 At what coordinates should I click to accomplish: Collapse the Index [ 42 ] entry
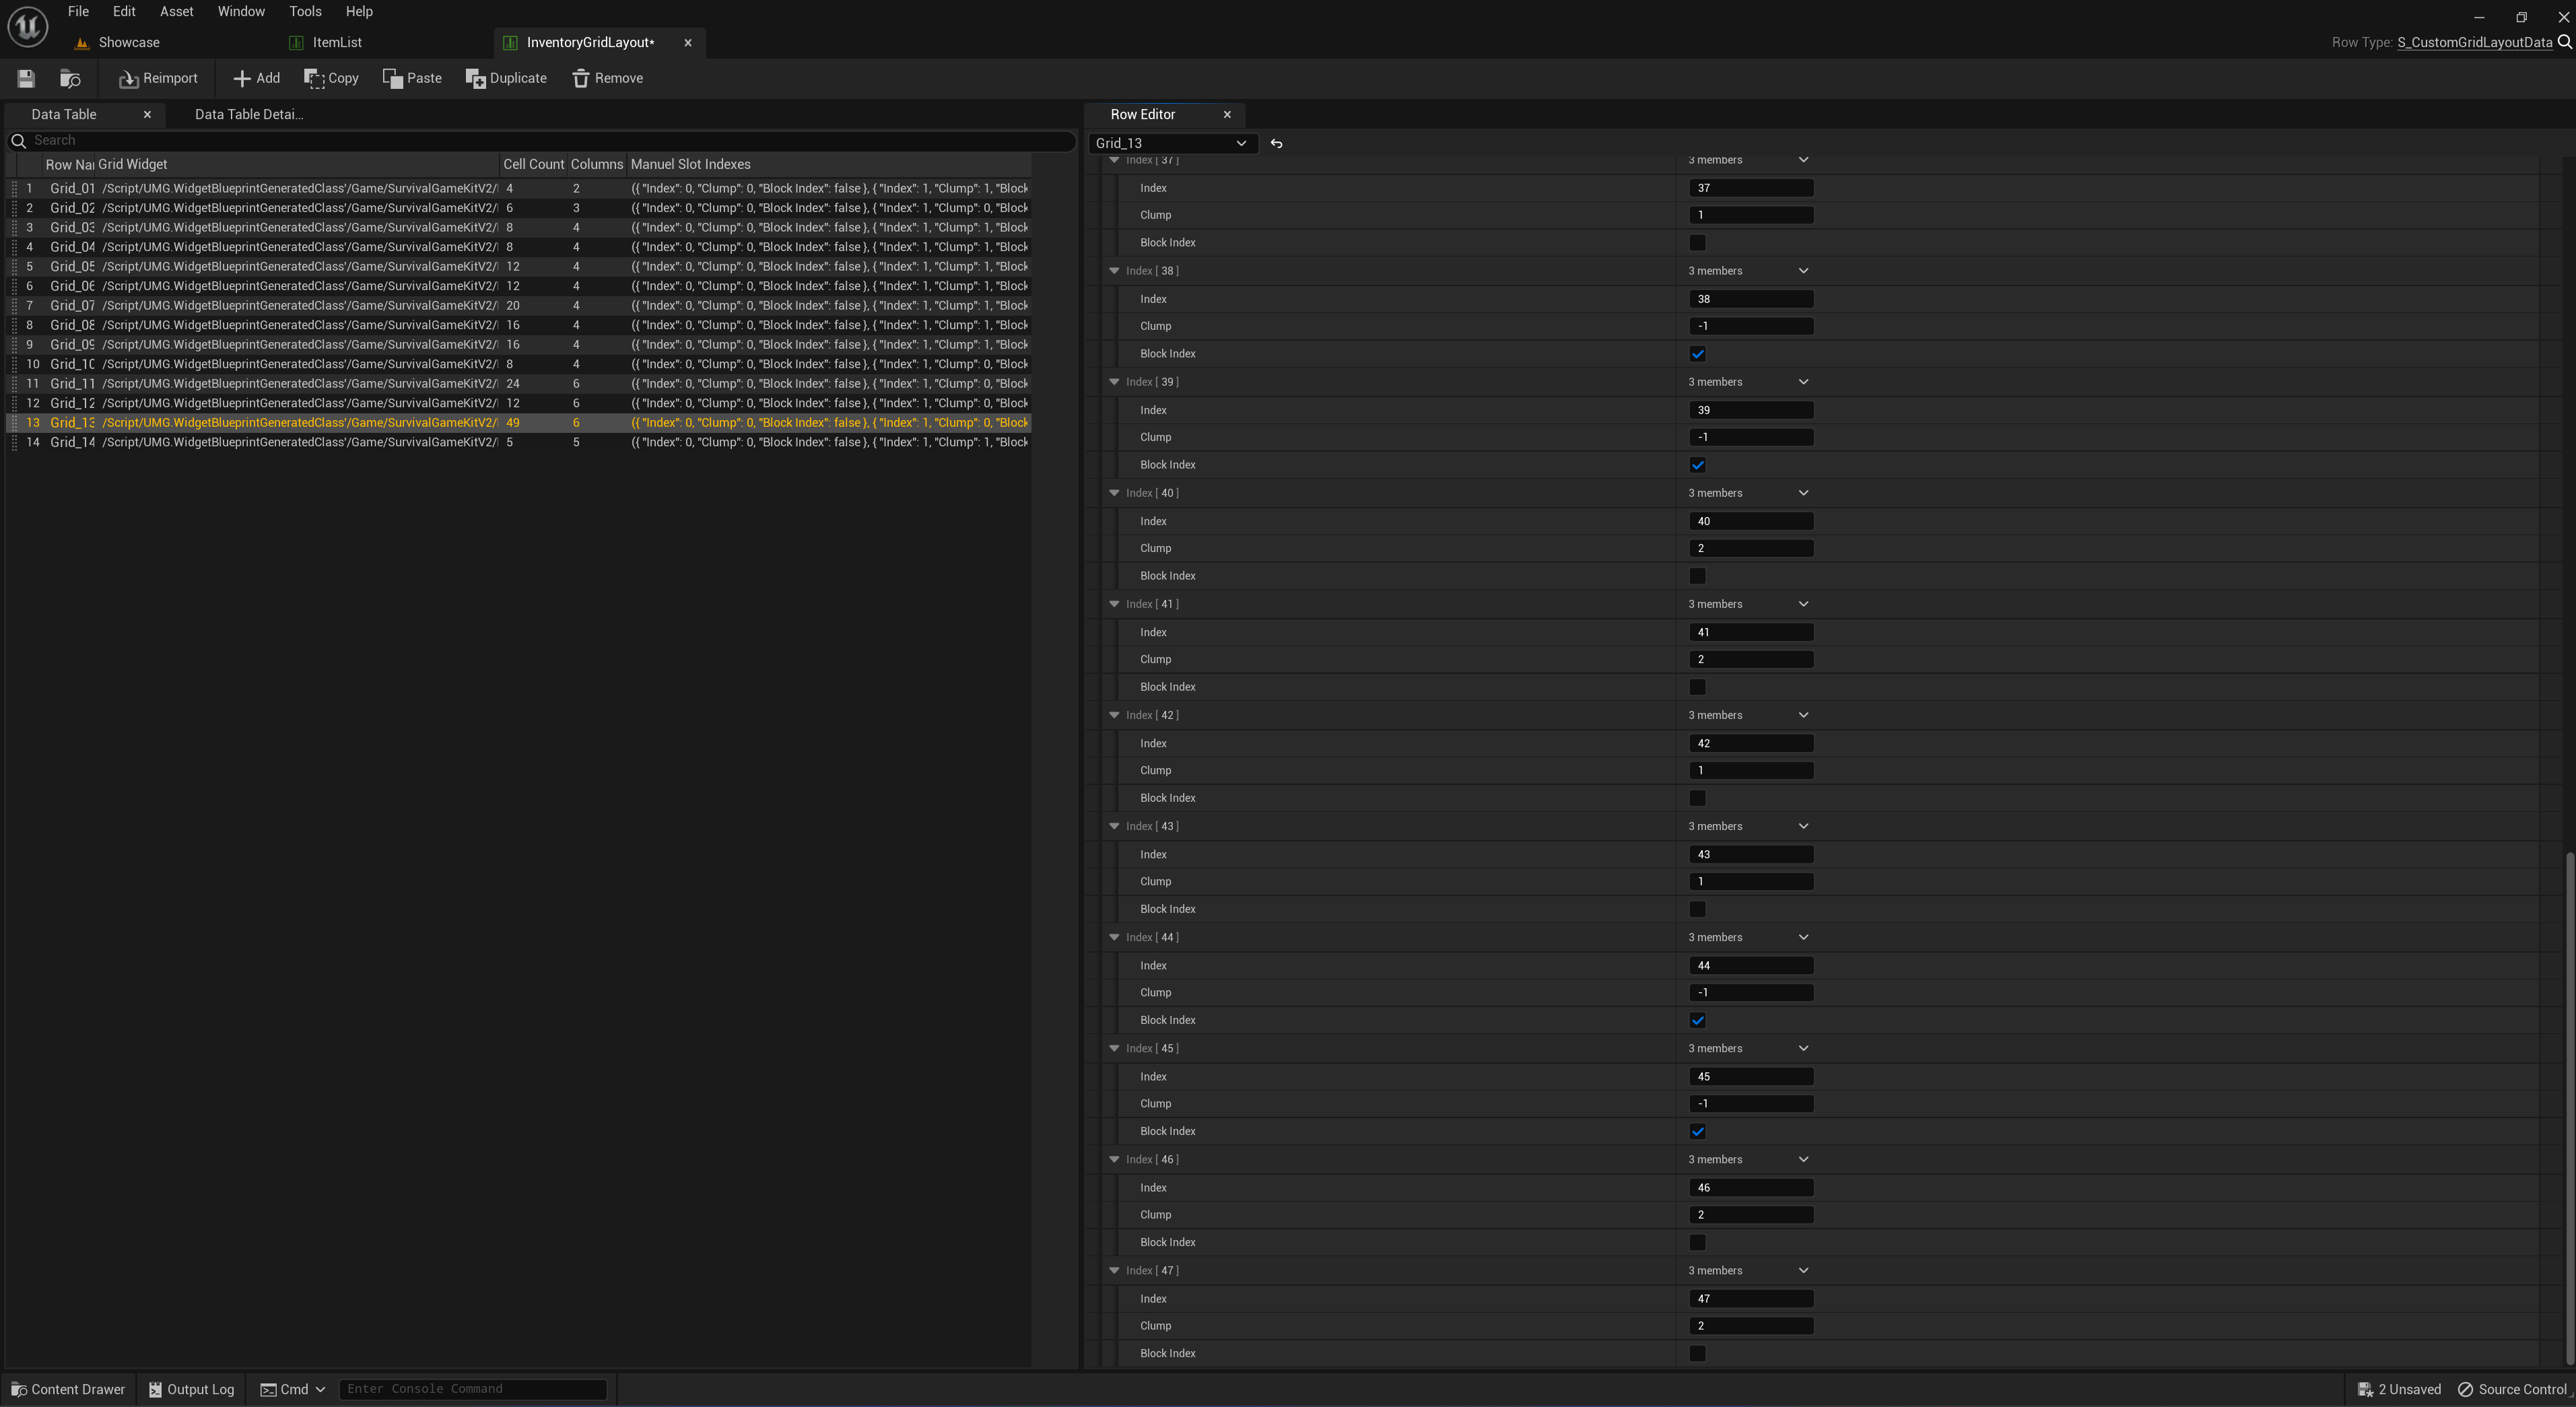[1114, 715]
